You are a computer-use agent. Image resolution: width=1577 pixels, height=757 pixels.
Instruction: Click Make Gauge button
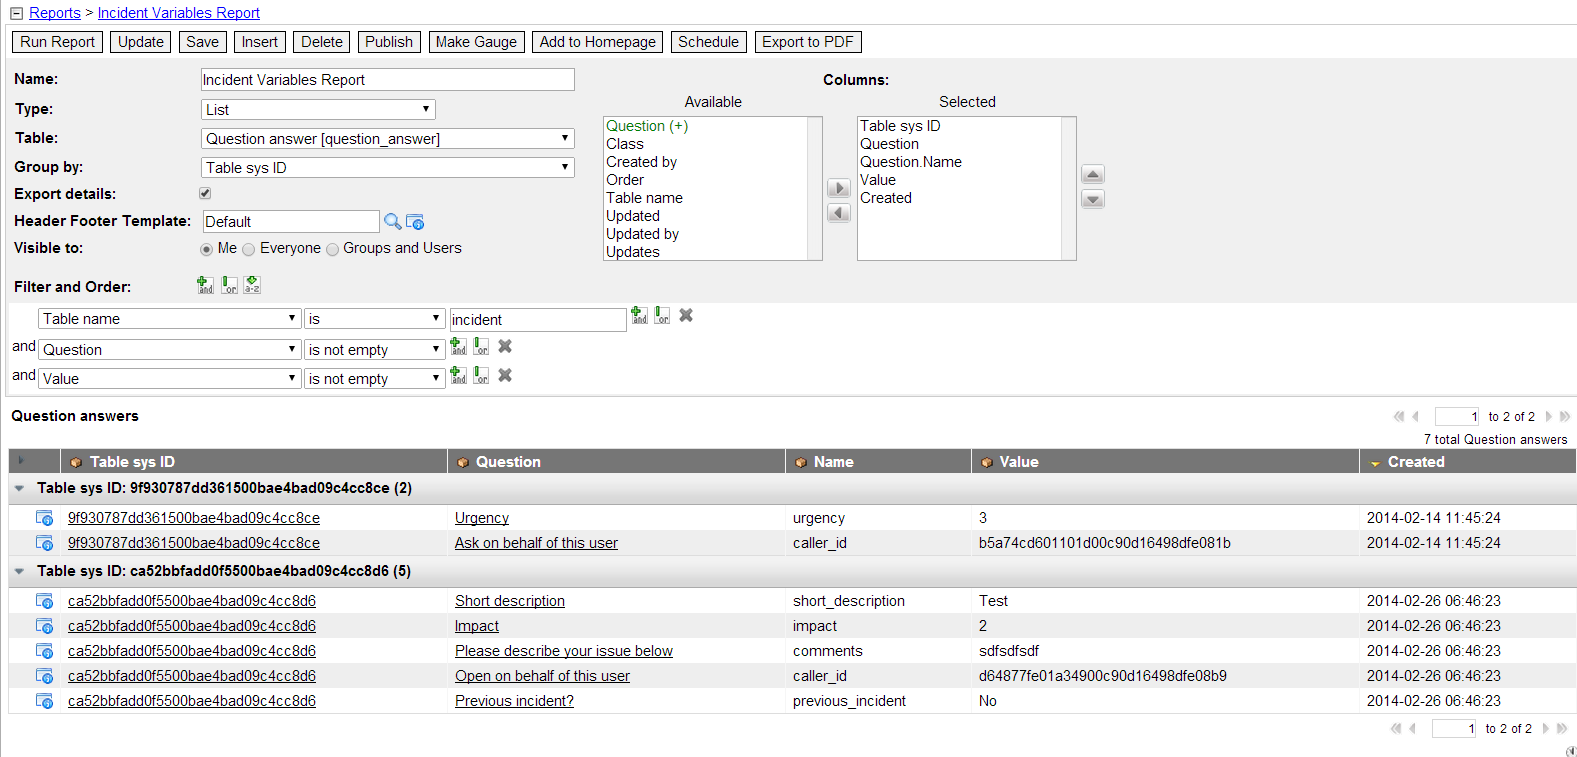(x=476, y=42)
